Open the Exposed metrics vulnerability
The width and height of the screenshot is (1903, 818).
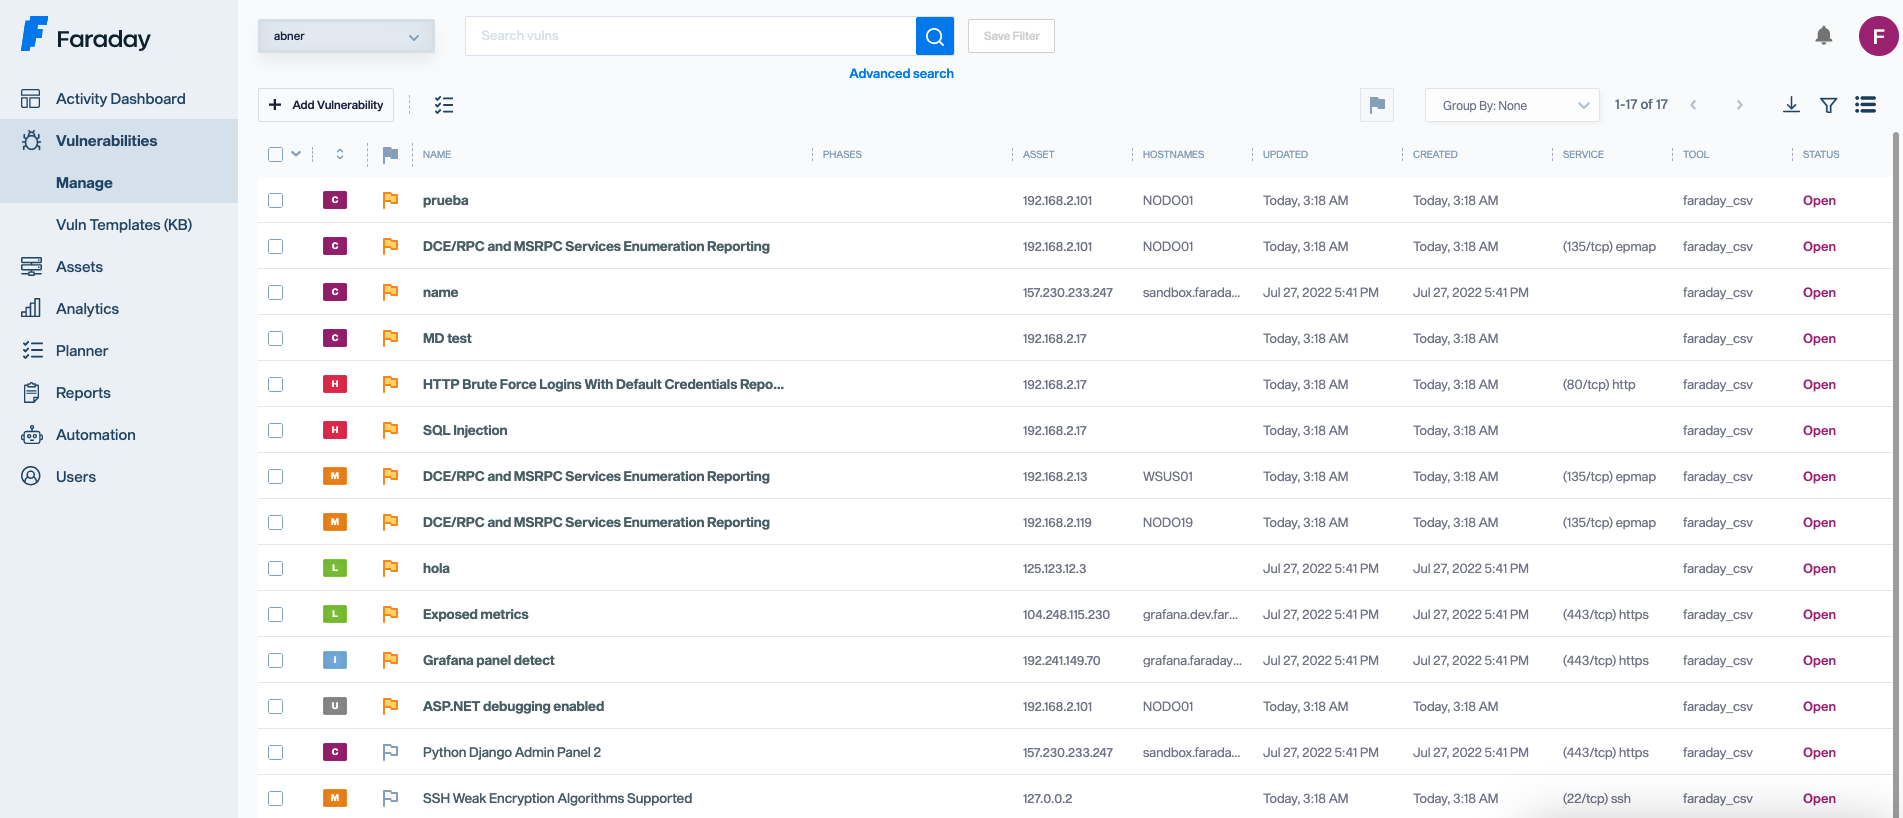pos(475,614)
